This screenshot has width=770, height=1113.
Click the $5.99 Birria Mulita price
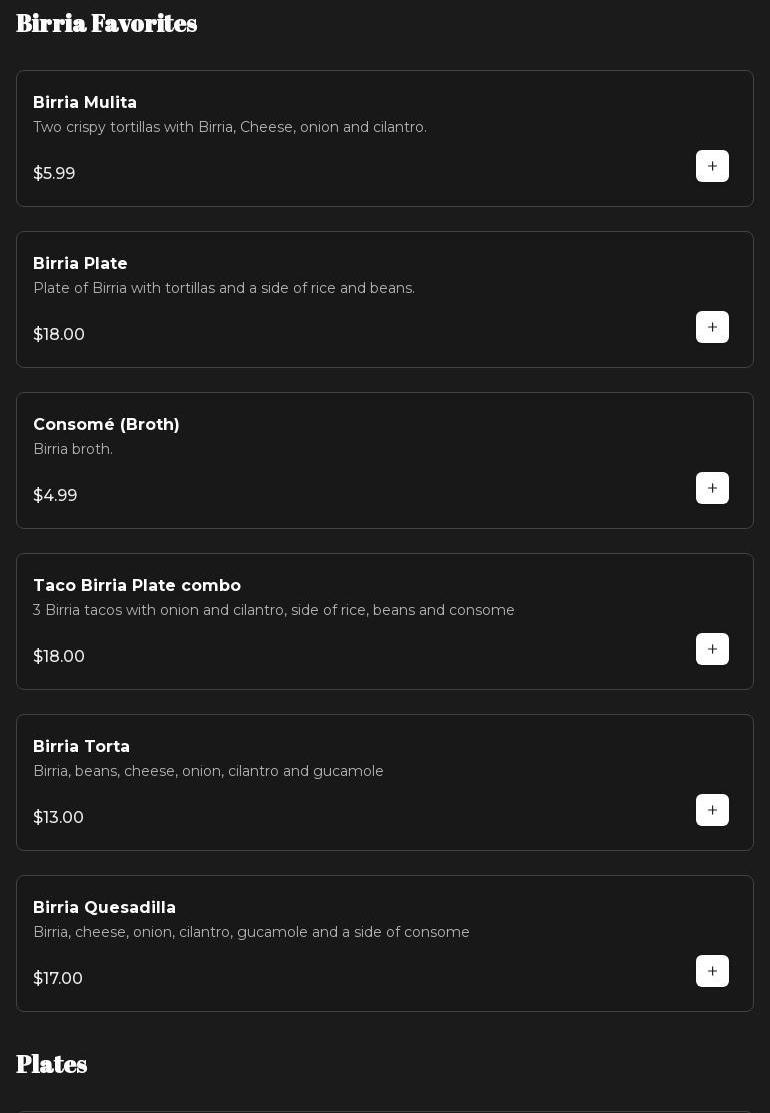pyautogui.click(x=54, y=174)
